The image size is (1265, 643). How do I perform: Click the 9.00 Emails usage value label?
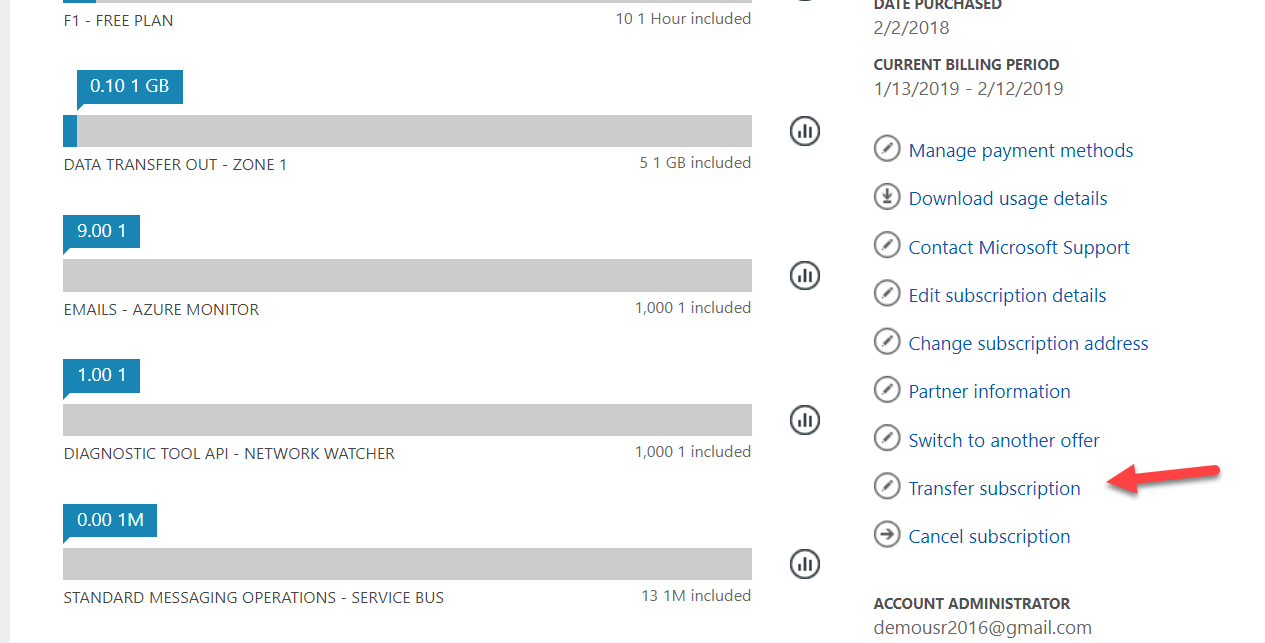point(101,231)
